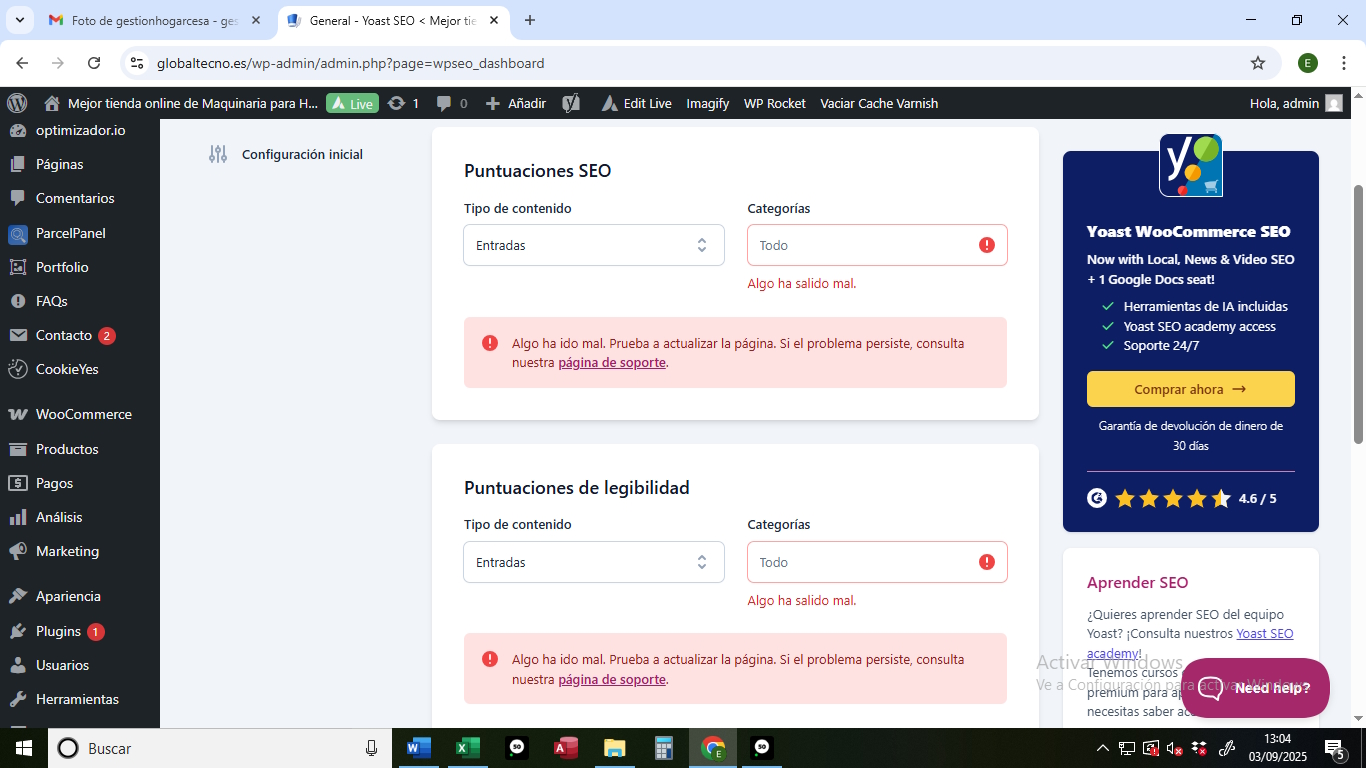Open the Plugins sidebar menu
Image resolution: width=1366 pixels, height=768 pixels.
click(x=80, y=631)
